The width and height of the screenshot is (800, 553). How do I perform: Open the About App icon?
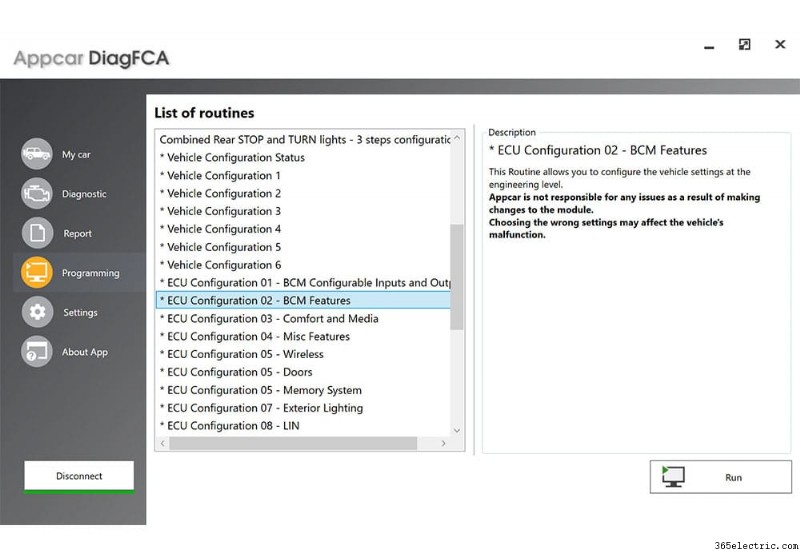click(x=37, y=351)
